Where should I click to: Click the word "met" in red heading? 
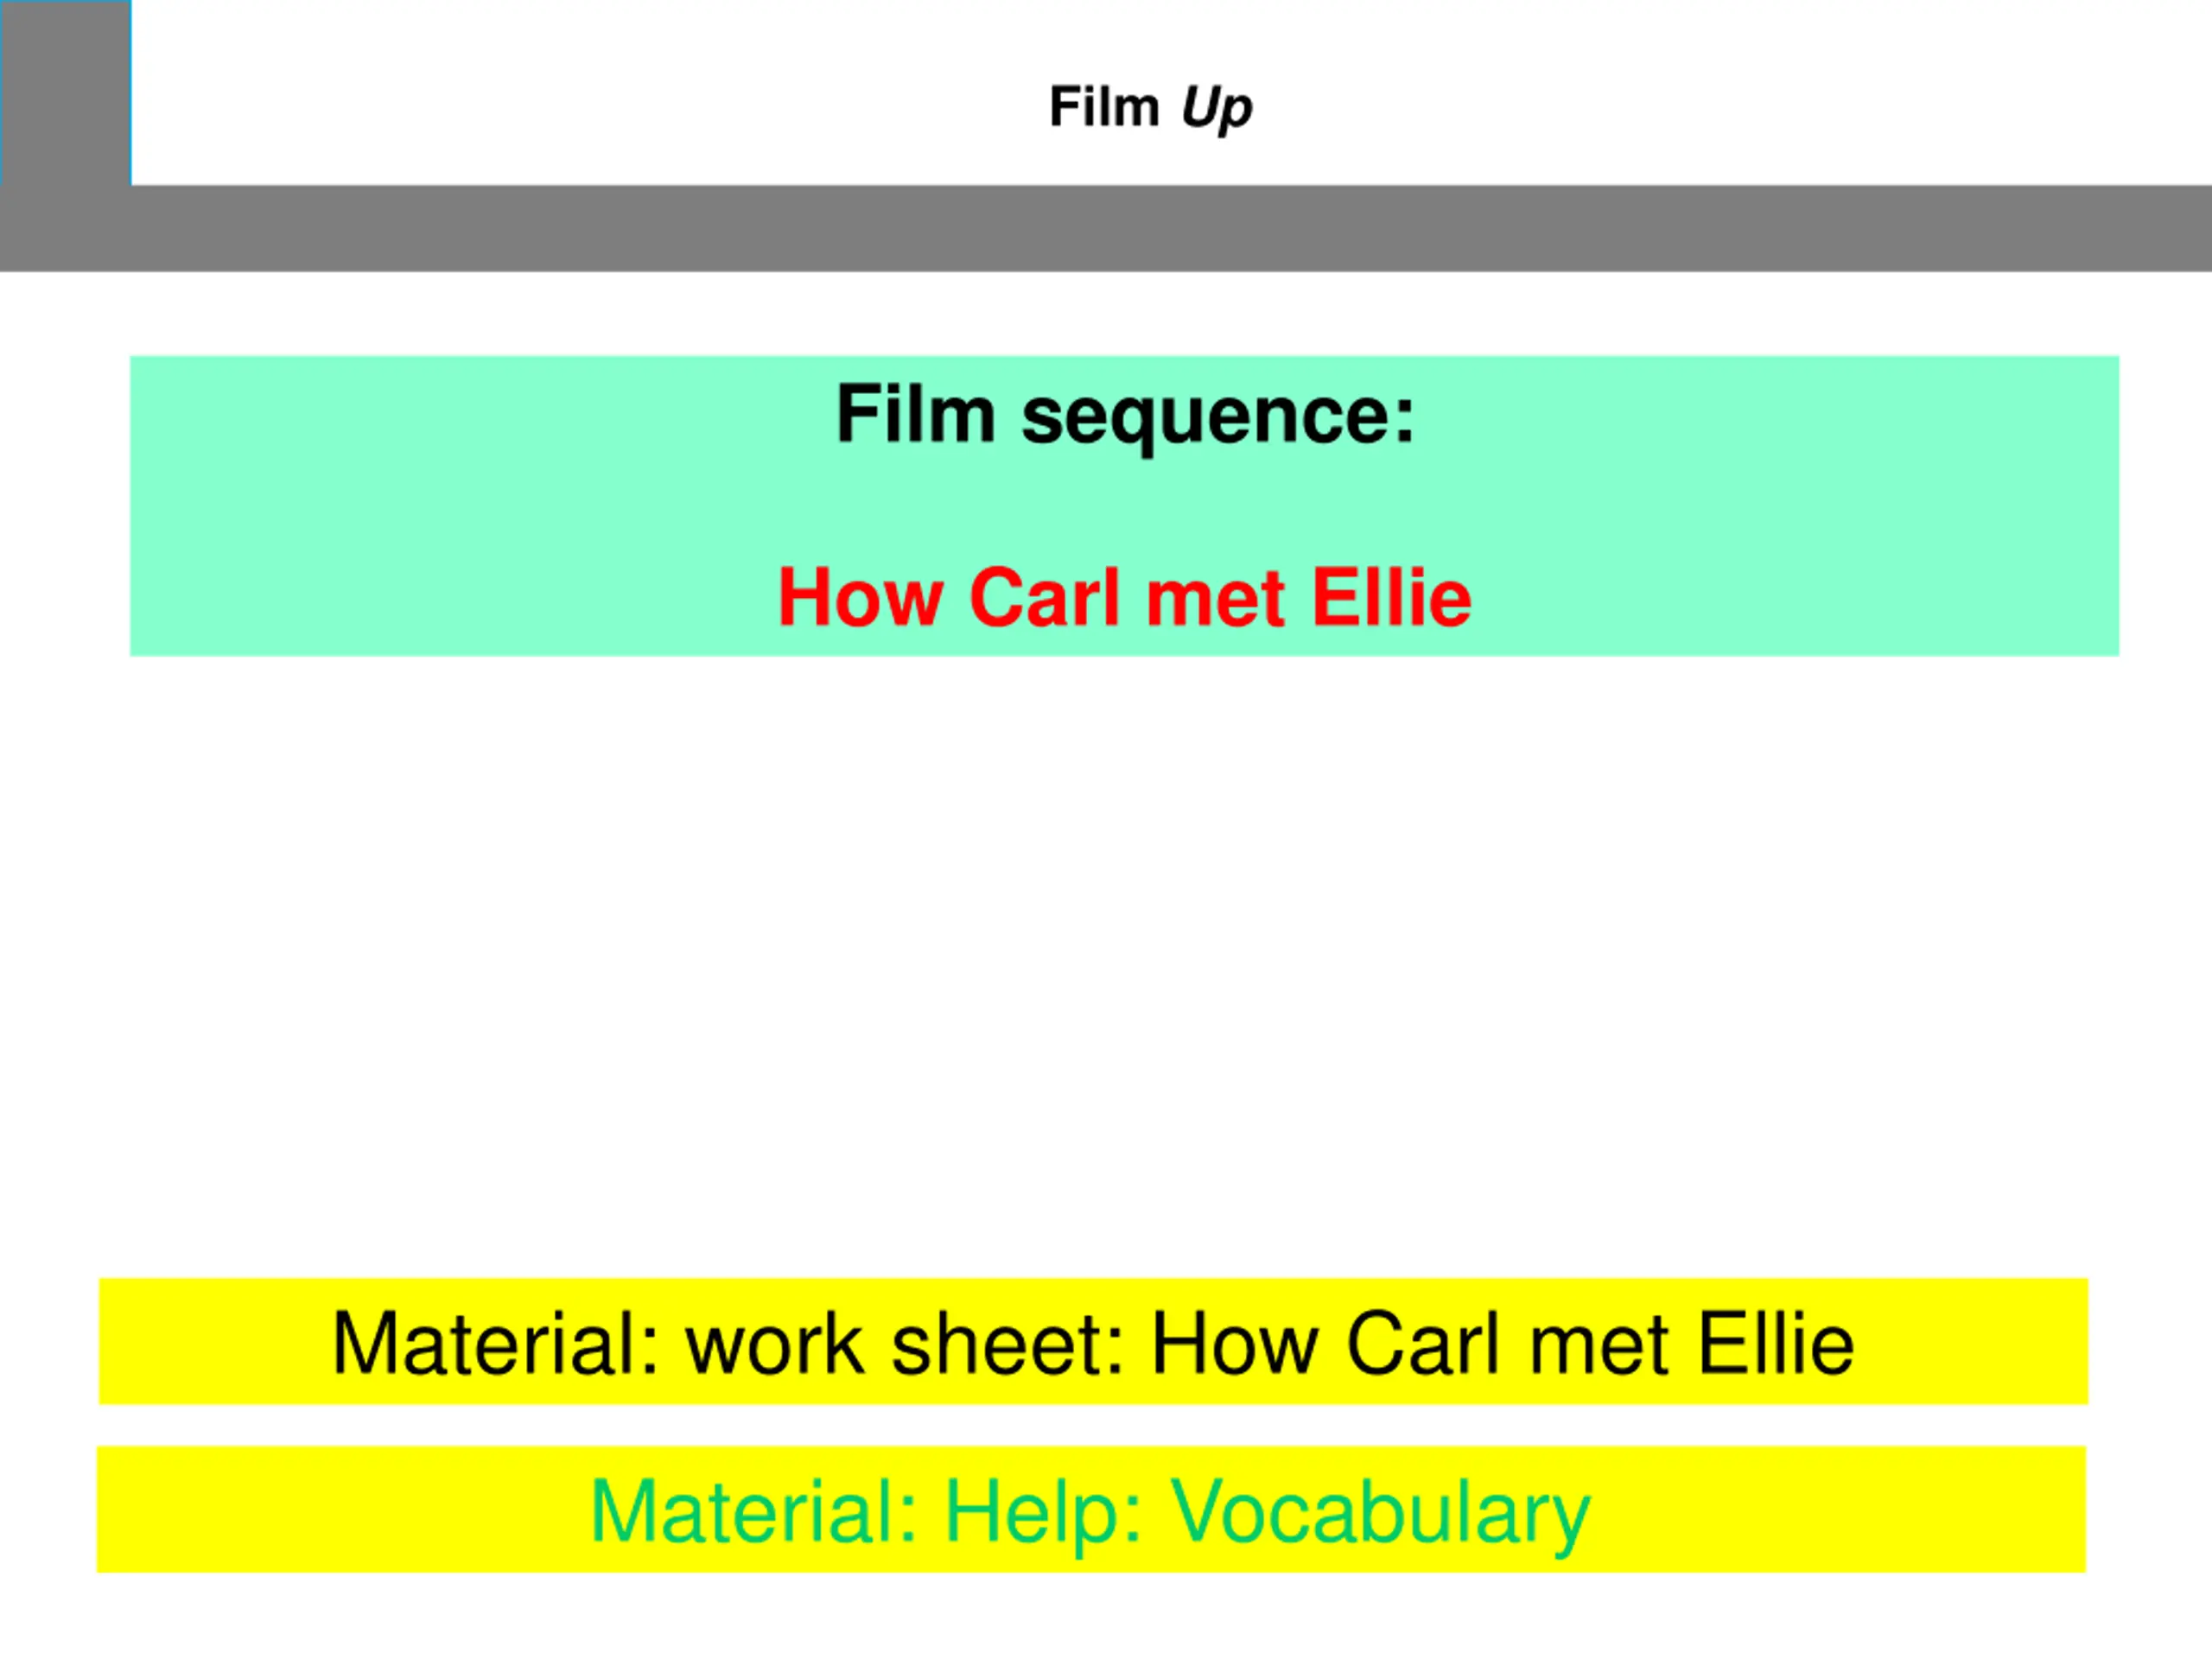coord(1215,599)
